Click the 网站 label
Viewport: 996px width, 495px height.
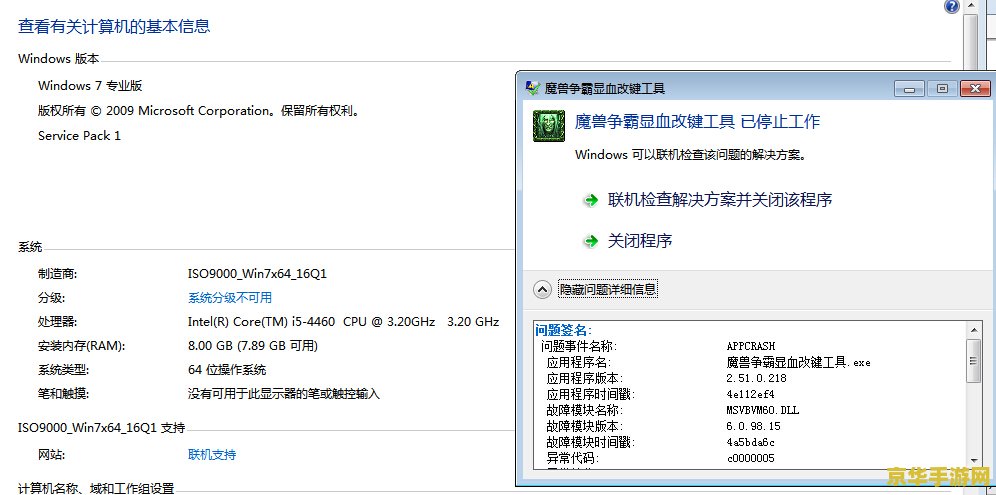(x=51, y=454)
